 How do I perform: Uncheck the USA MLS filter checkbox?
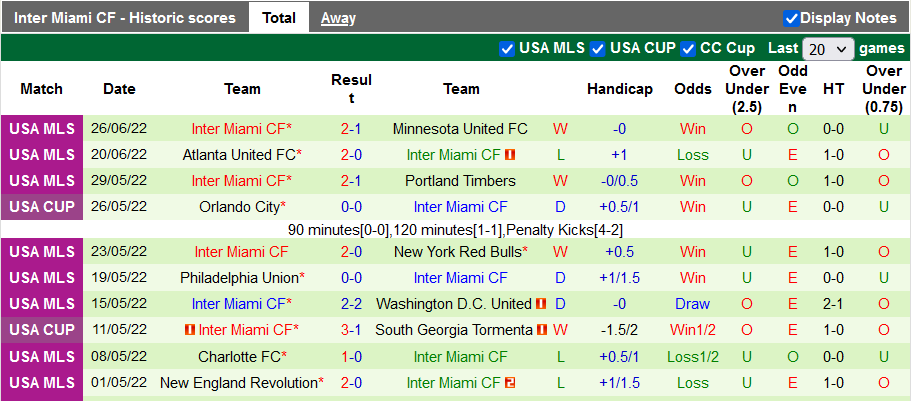pyautogui.click(x=507, y=48)
